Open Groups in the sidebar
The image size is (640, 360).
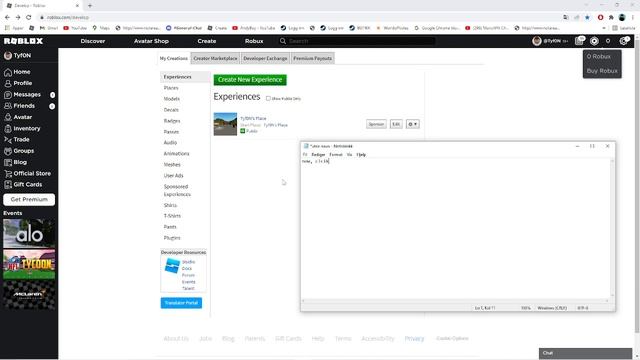(x=19, y=151)
